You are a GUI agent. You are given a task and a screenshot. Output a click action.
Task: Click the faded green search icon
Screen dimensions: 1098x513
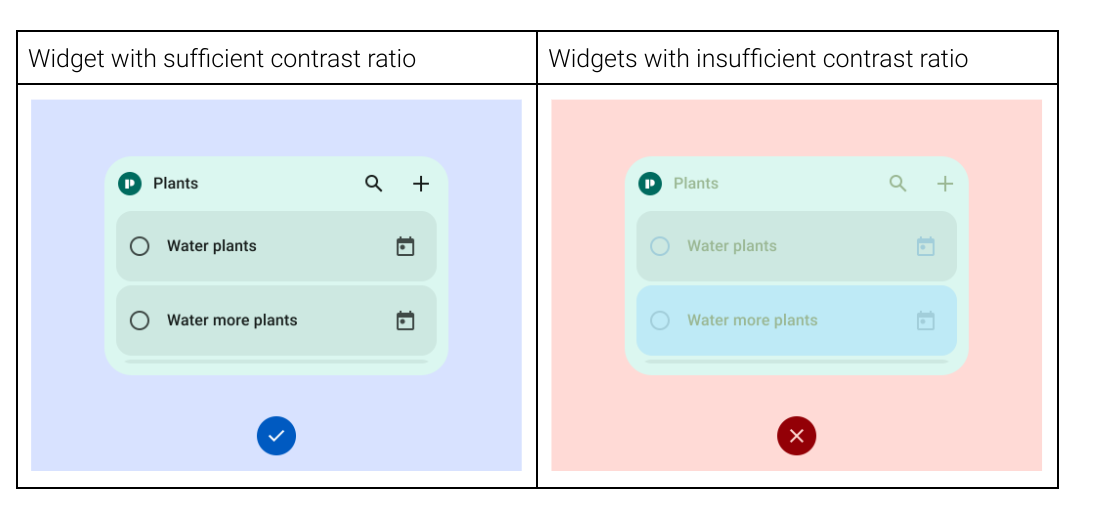click(898, 184)
